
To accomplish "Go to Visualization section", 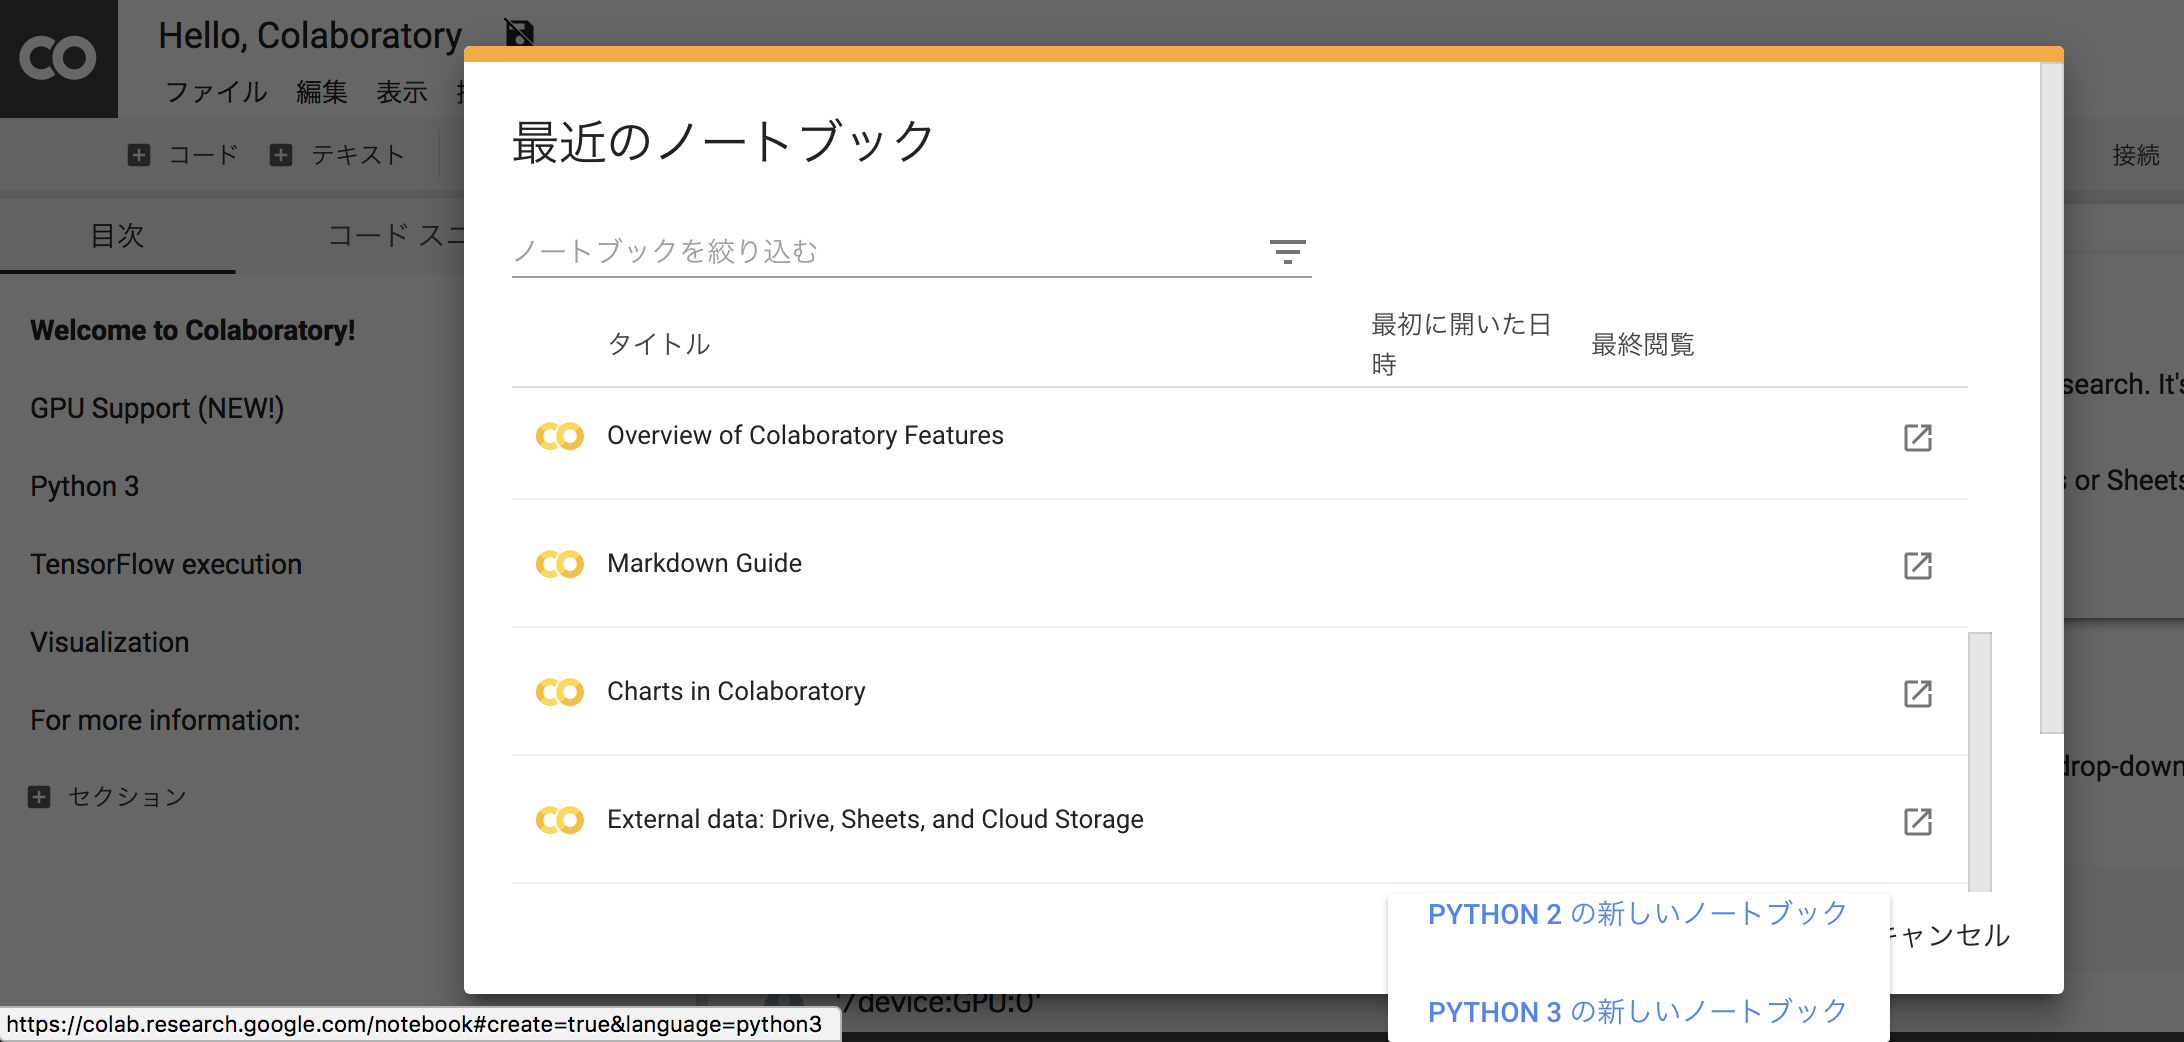I will [110, 643].
